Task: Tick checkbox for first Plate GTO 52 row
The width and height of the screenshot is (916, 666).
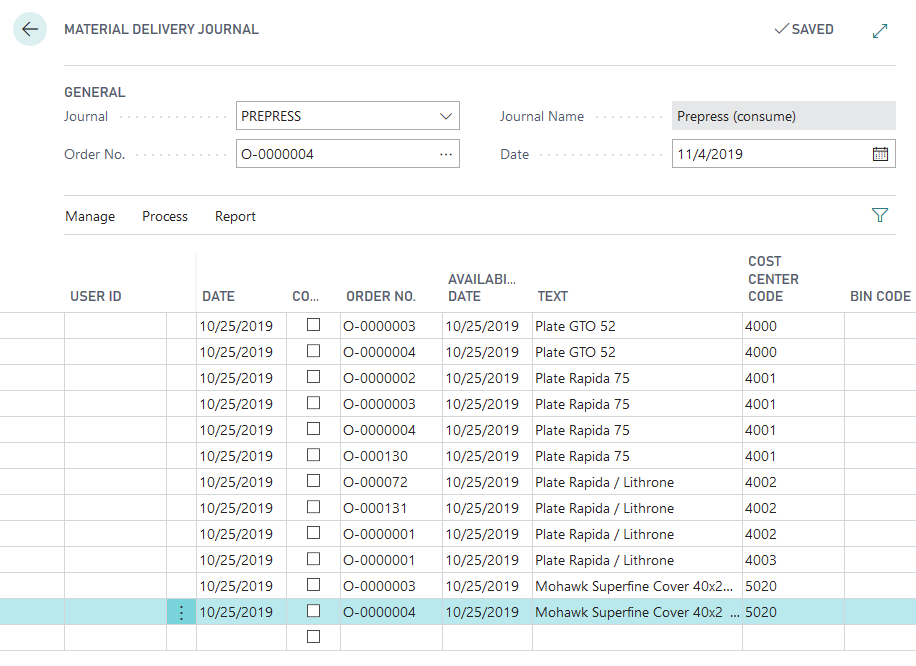Action: point(313,325)
